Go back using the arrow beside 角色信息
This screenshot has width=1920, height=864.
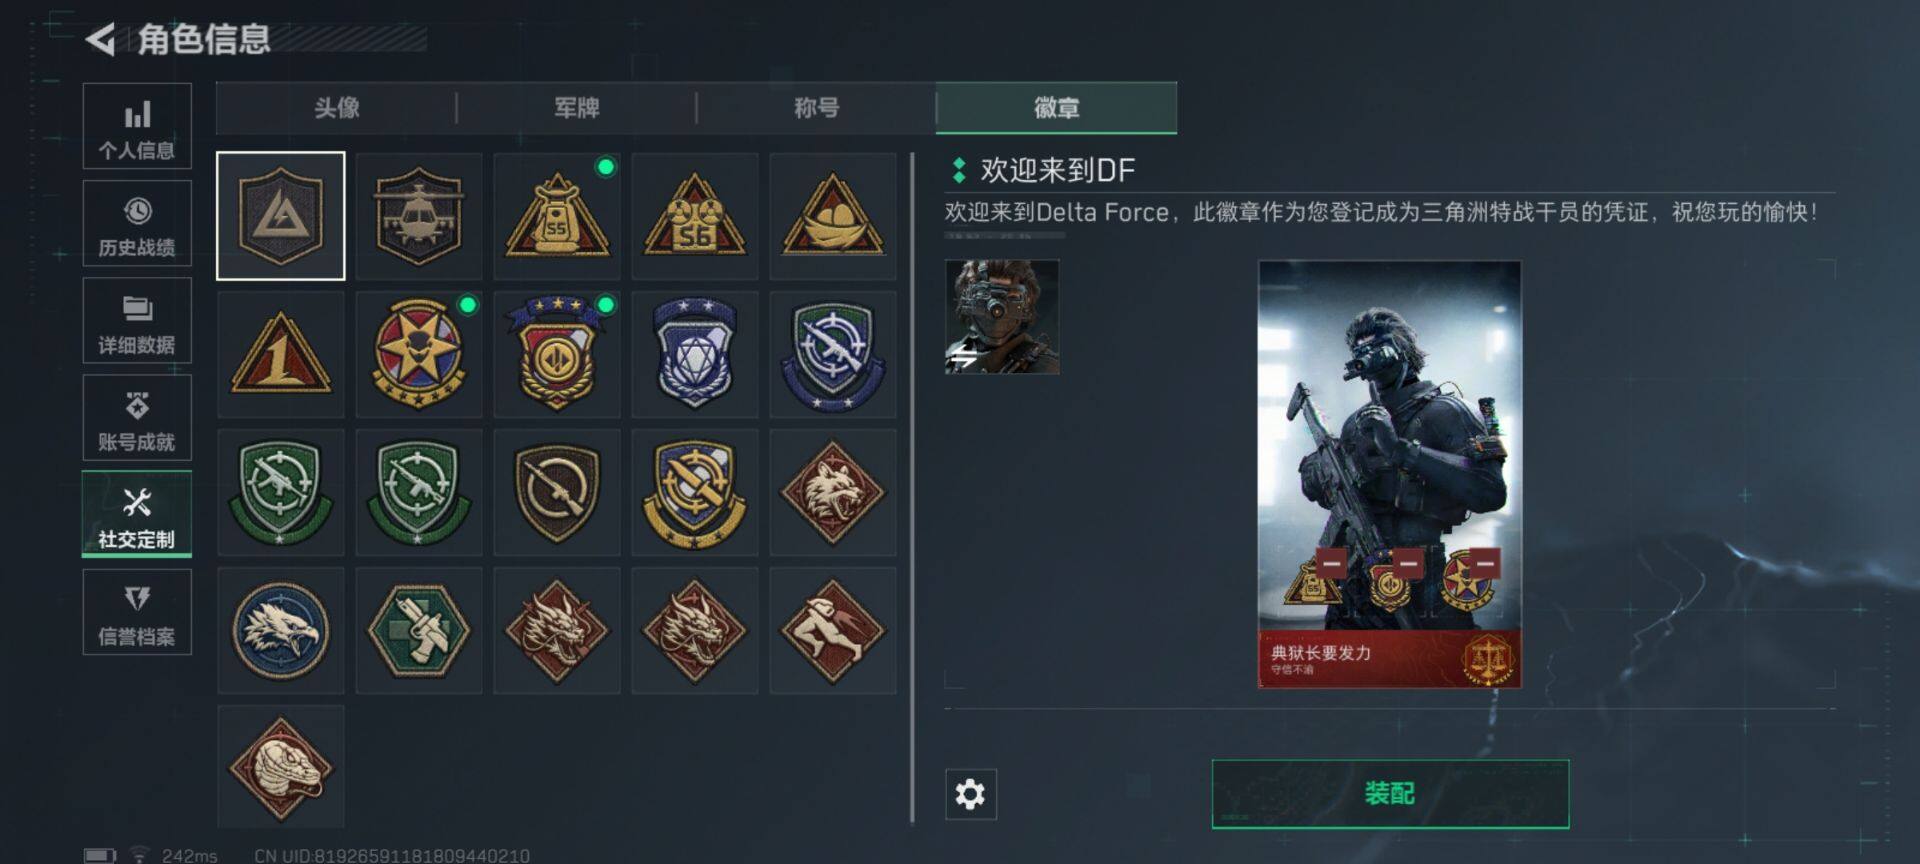pos(100,40)
